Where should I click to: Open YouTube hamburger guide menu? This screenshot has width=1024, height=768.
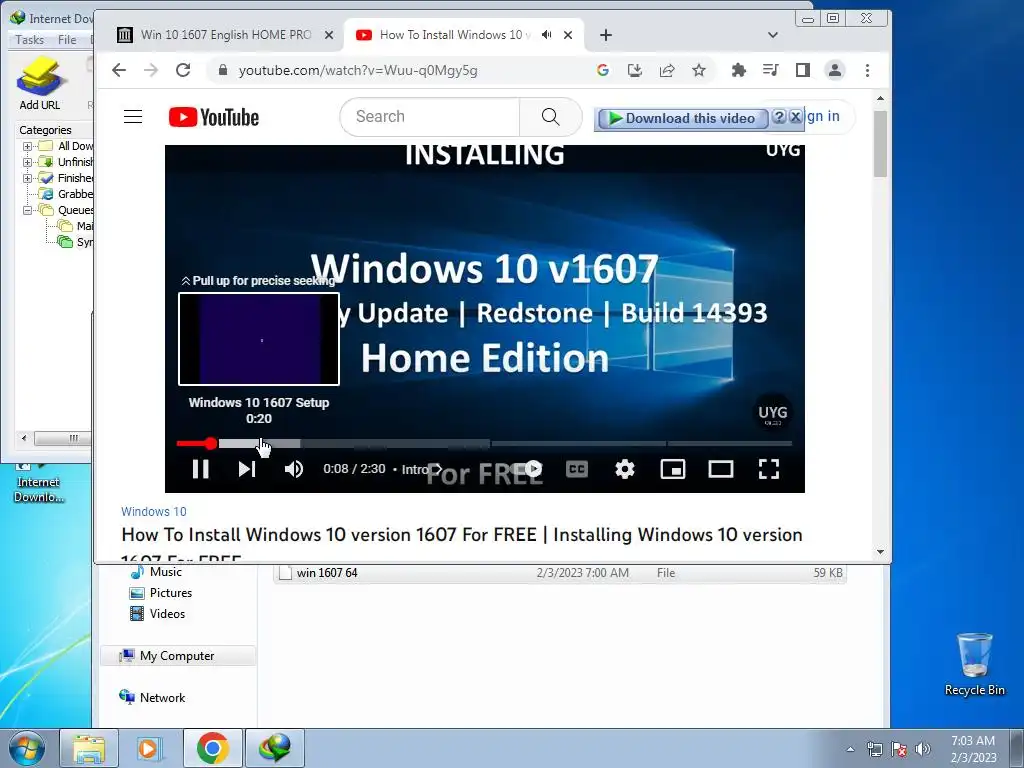(x=133, y=117)
